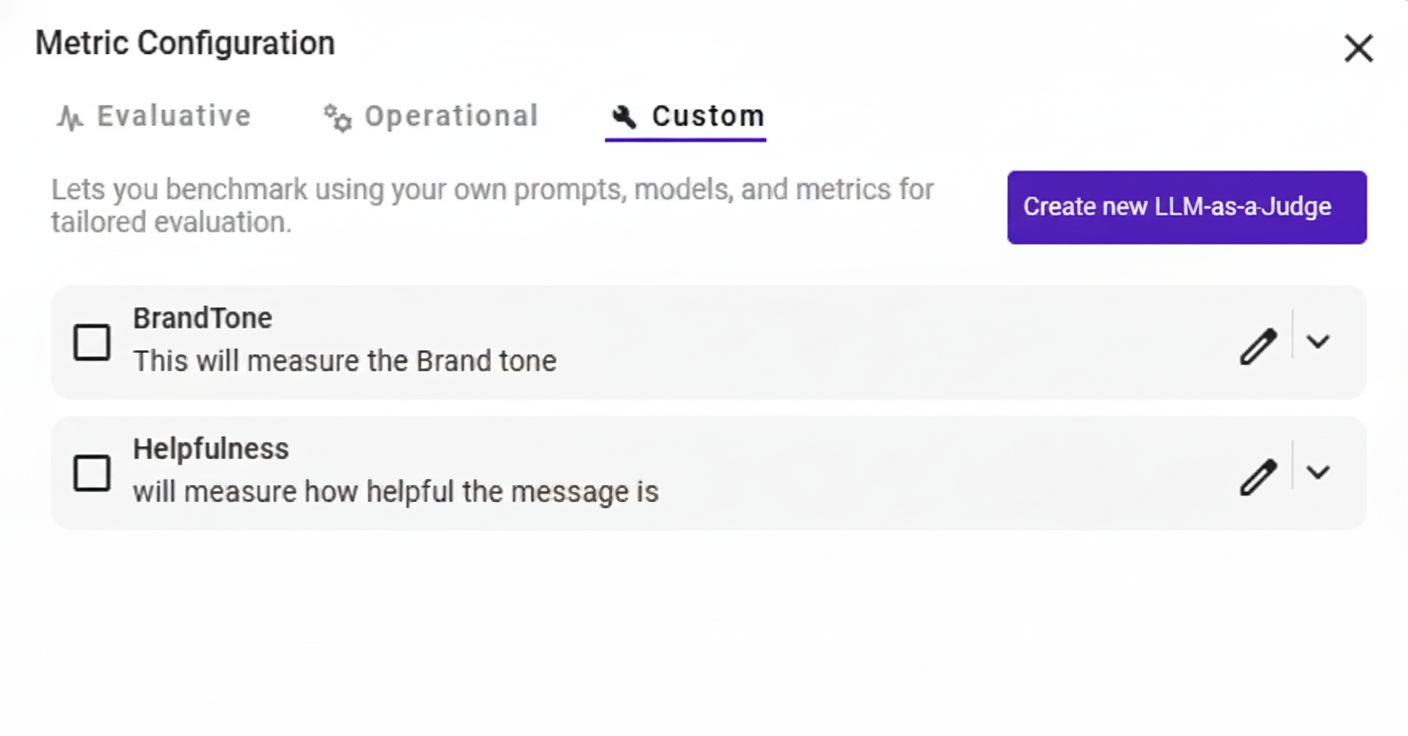Click the Helpfulness description text

396,492
